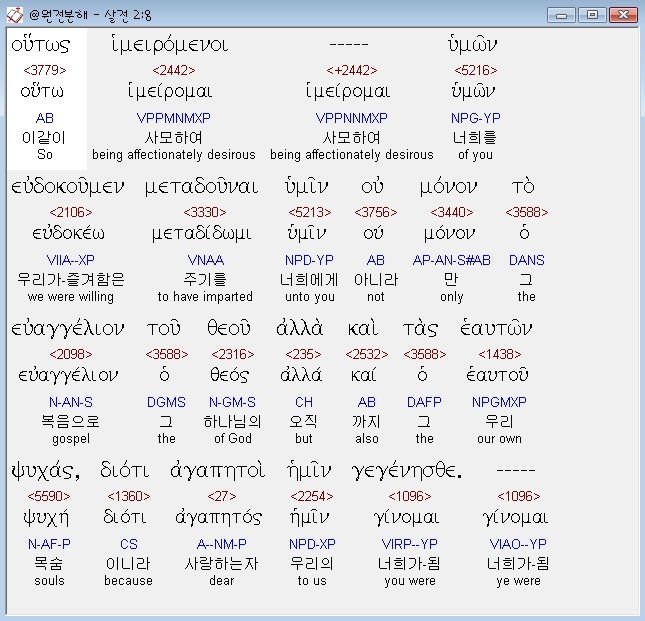Click the parsing code NPG-YP

point(476,118)
